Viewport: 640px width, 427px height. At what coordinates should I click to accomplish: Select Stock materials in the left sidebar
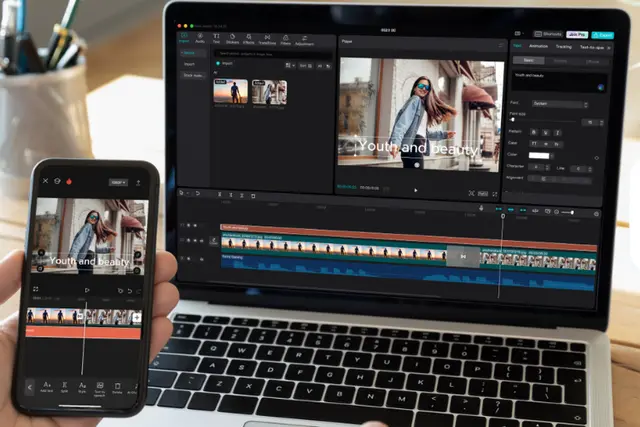tap(193, 76)
